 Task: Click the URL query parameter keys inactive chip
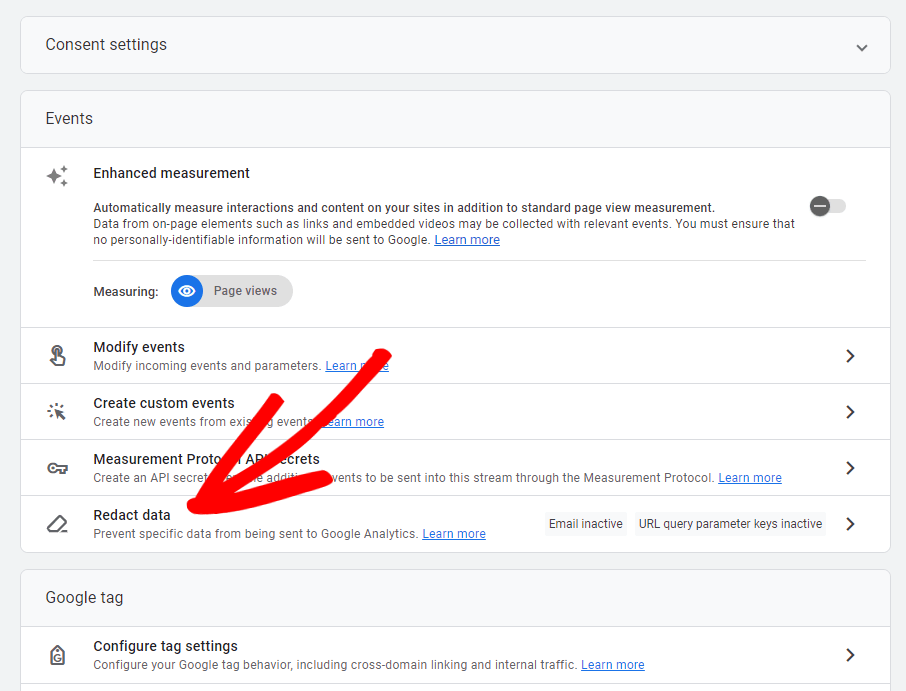(x=730, y=523)
